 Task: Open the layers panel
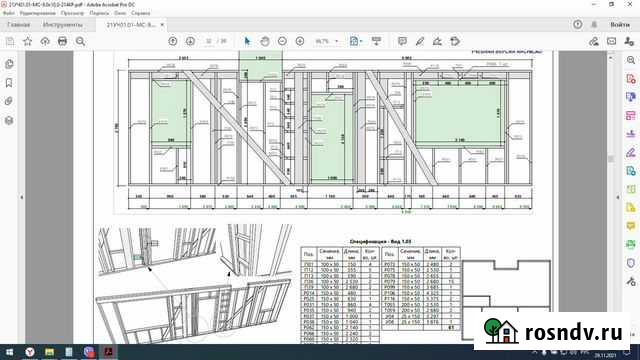(x=9, y=120)
